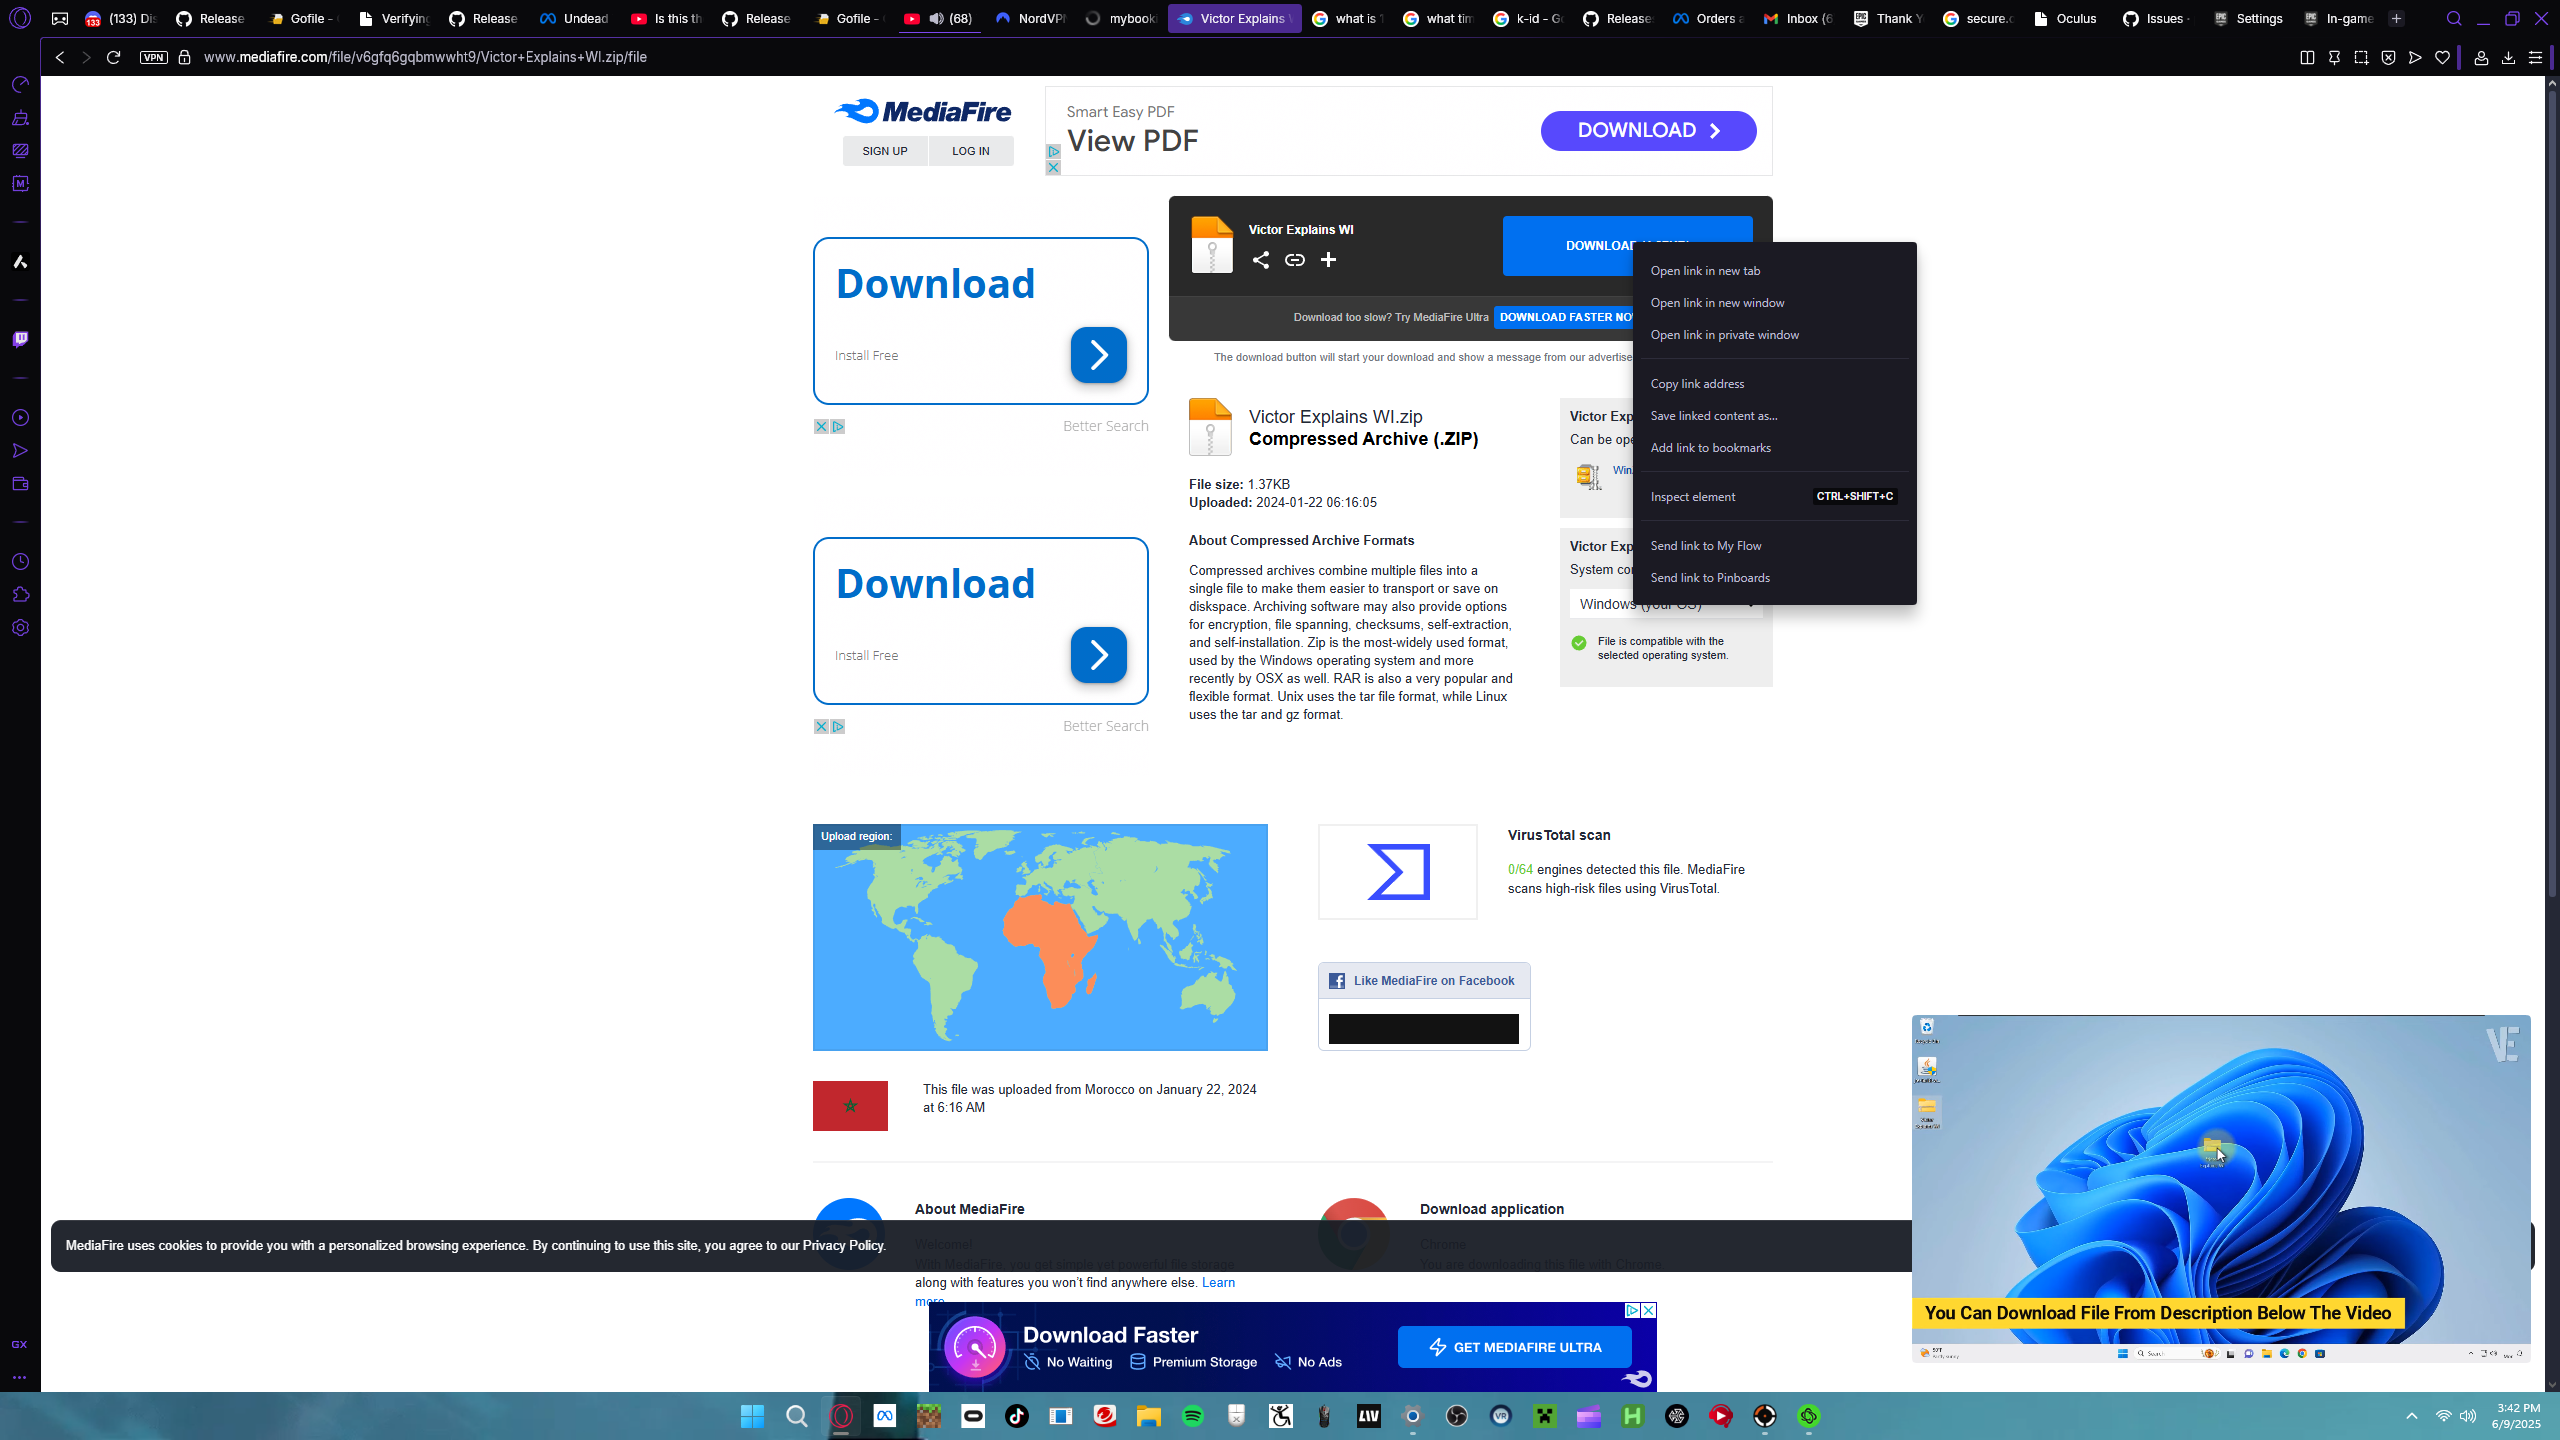2560x1440 pixels.
Task: Click the plus add-to-account icon
Action: (1328, 260)
